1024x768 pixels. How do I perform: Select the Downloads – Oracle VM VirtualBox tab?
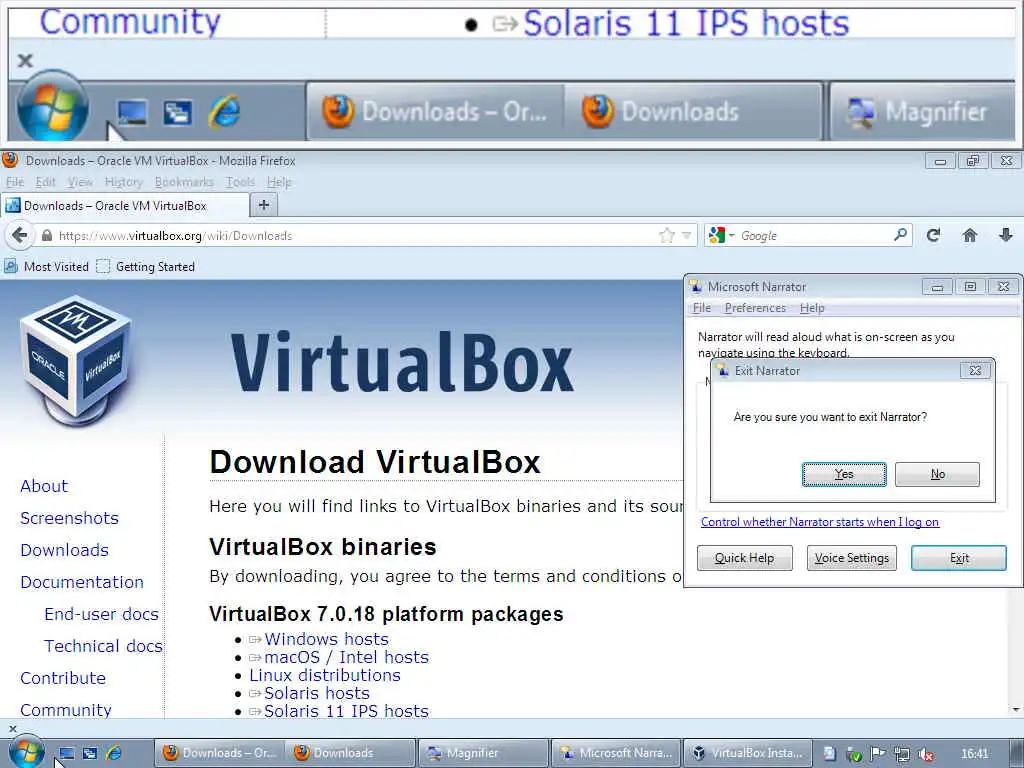point(124,206)
